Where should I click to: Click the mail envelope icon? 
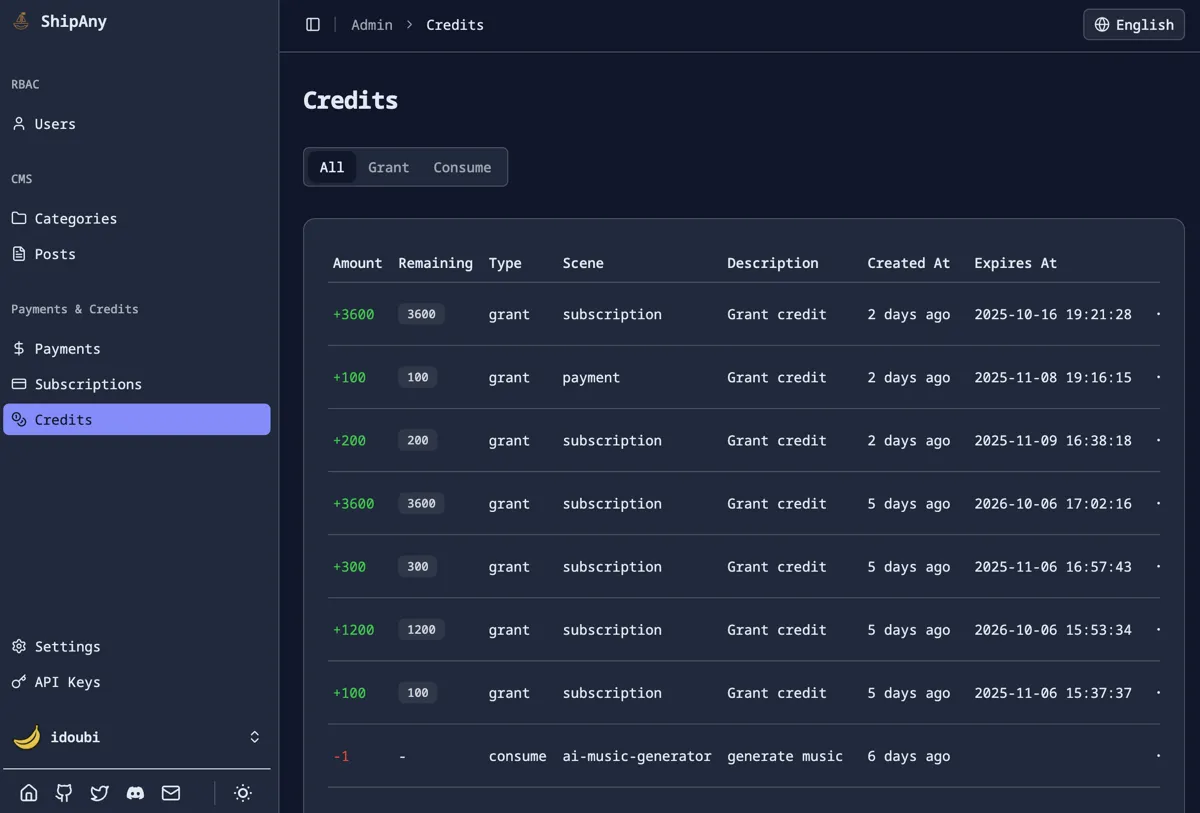(171, 793)
